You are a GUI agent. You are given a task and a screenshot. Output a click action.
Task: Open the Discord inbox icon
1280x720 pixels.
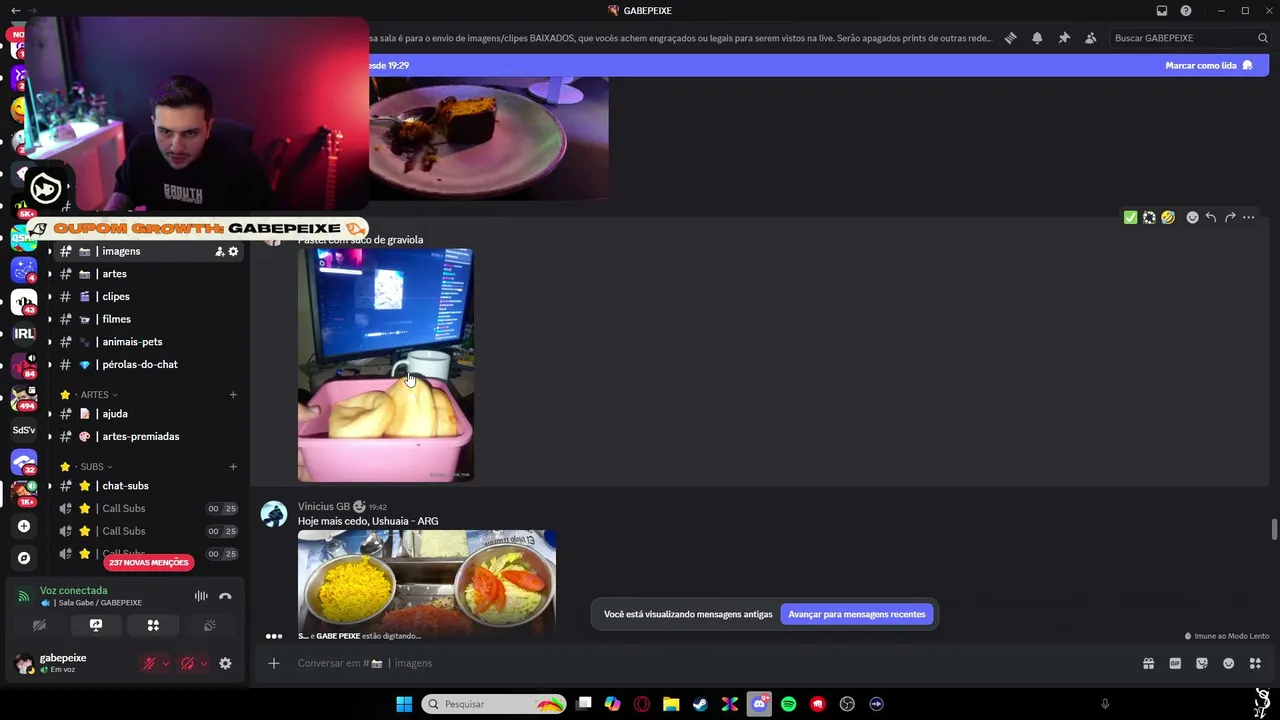[x=1162, y=11]
